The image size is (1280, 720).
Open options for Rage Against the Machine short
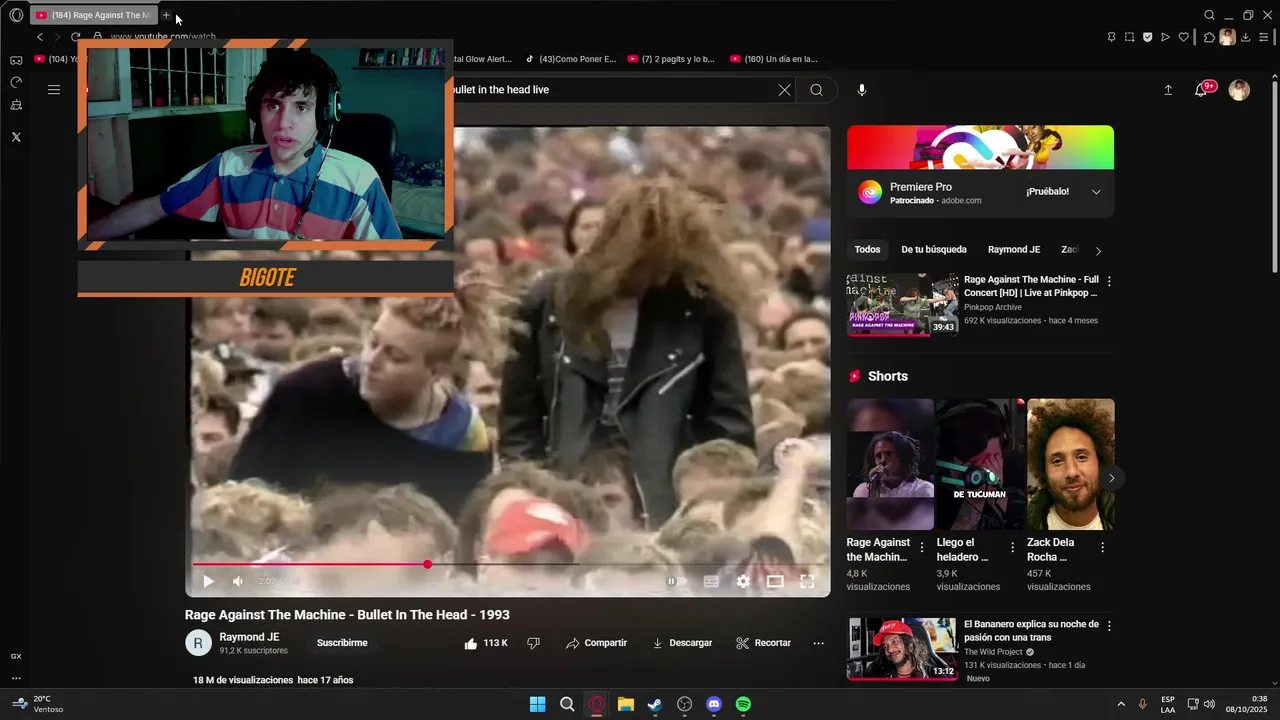click(x=922, y=547)
